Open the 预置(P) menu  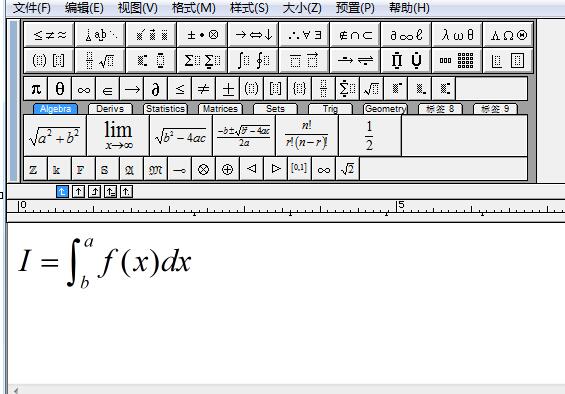tap(355, 8)
